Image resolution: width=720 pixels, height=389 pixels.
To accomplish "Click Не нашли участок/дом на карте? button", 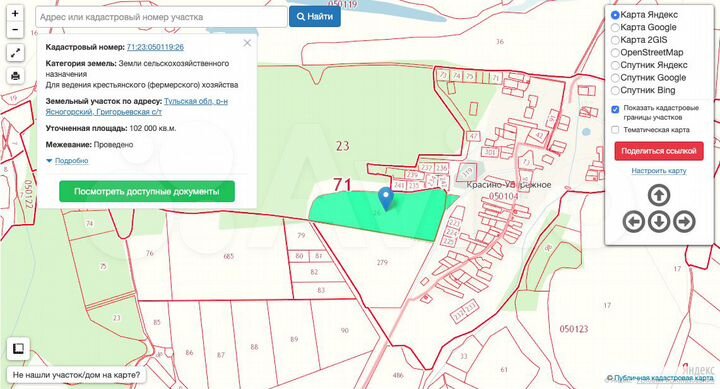I will [x=77, y=375].
